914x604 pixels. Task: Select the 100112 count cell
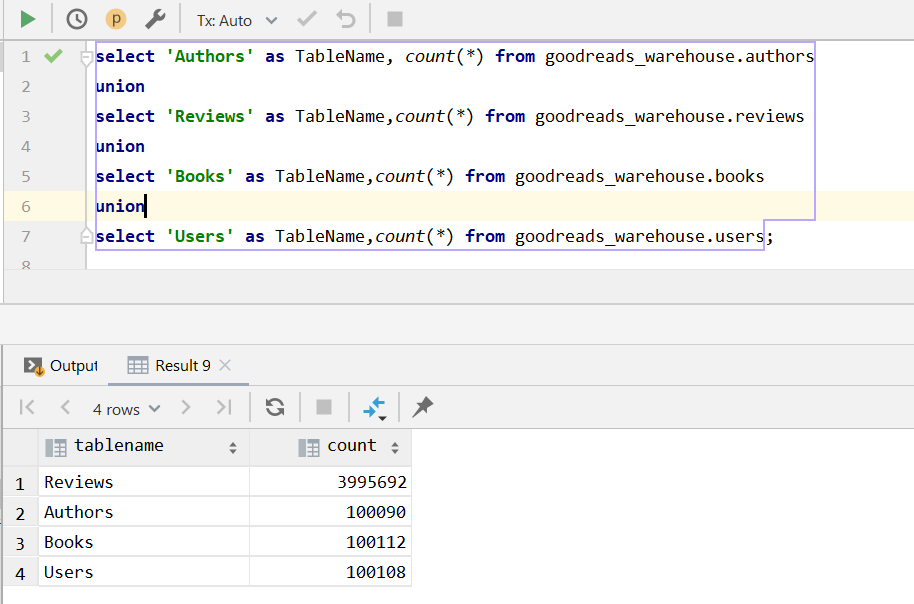click(331, 542)
